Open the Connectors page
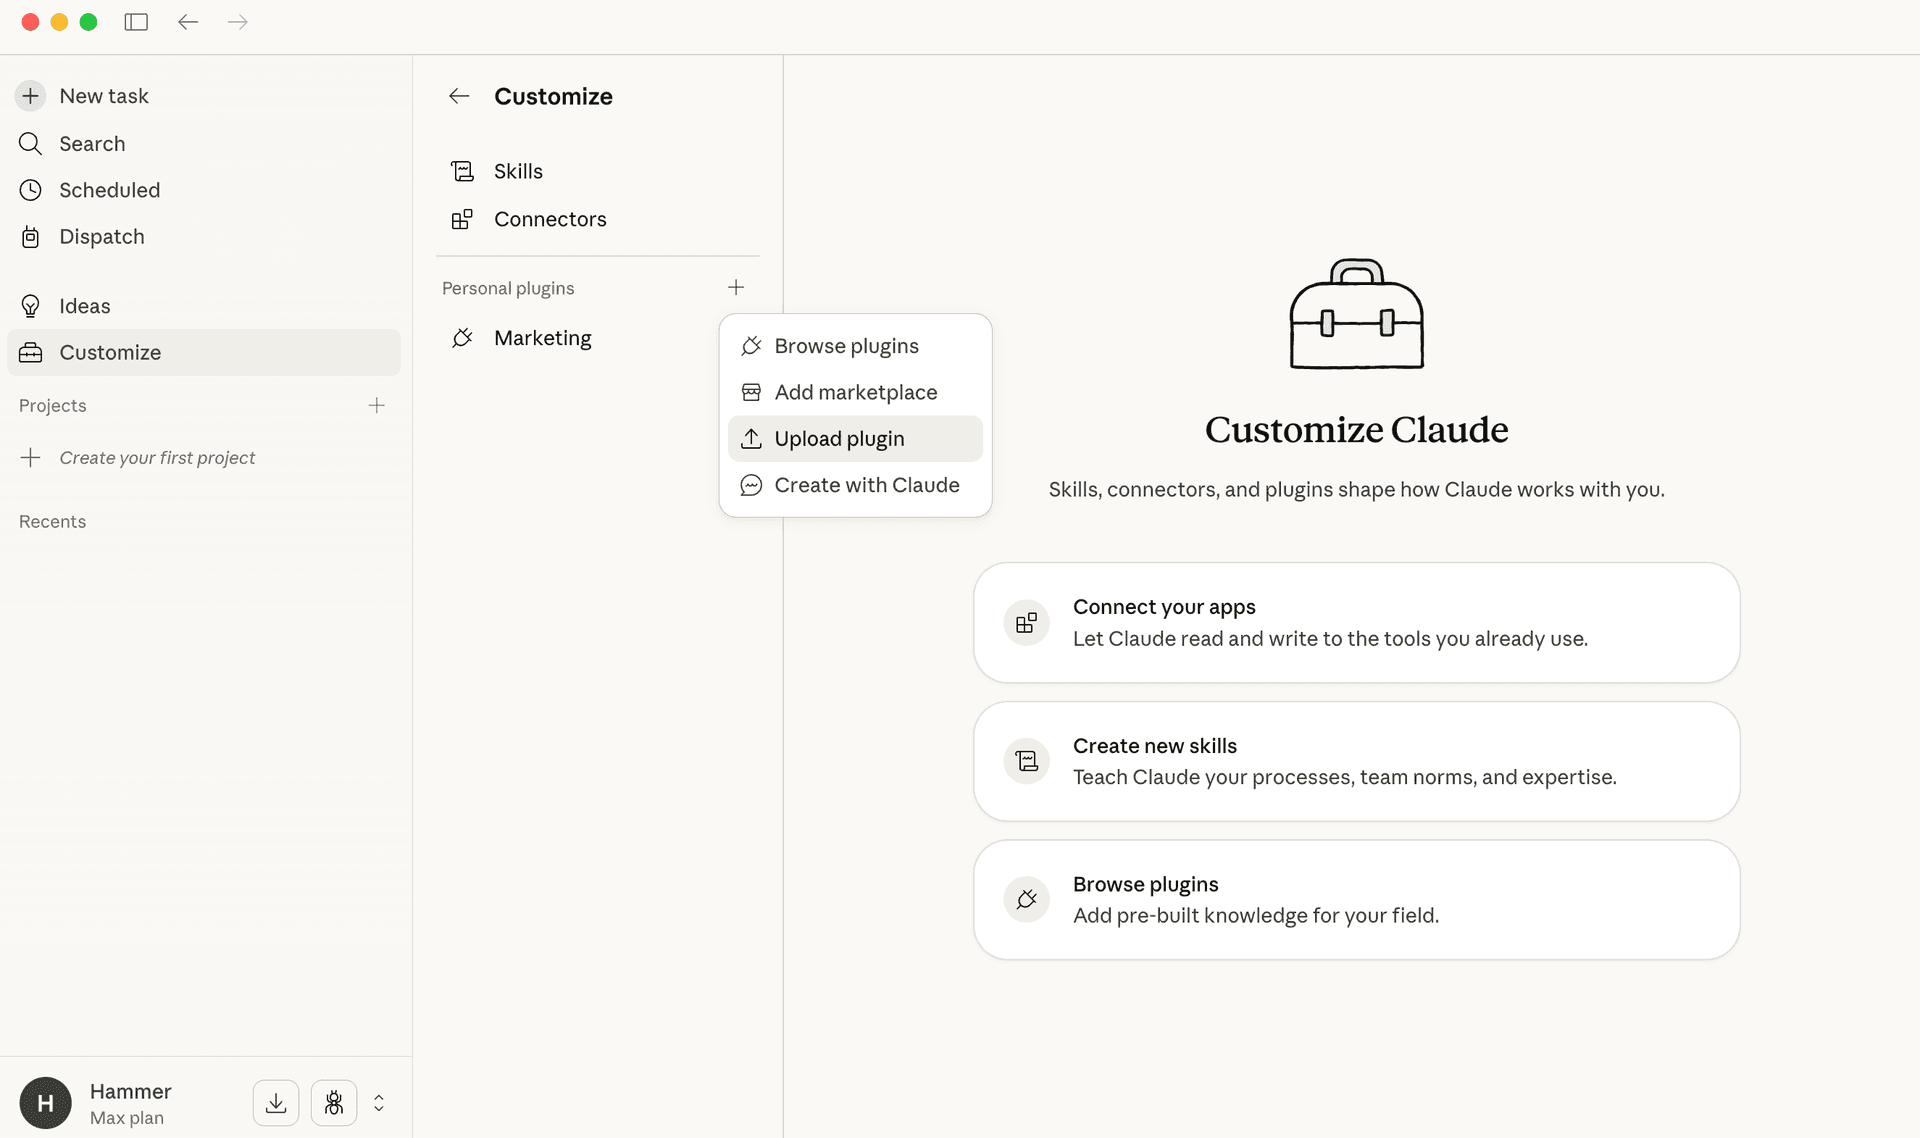1920x1138 pixels. [598, 219]
